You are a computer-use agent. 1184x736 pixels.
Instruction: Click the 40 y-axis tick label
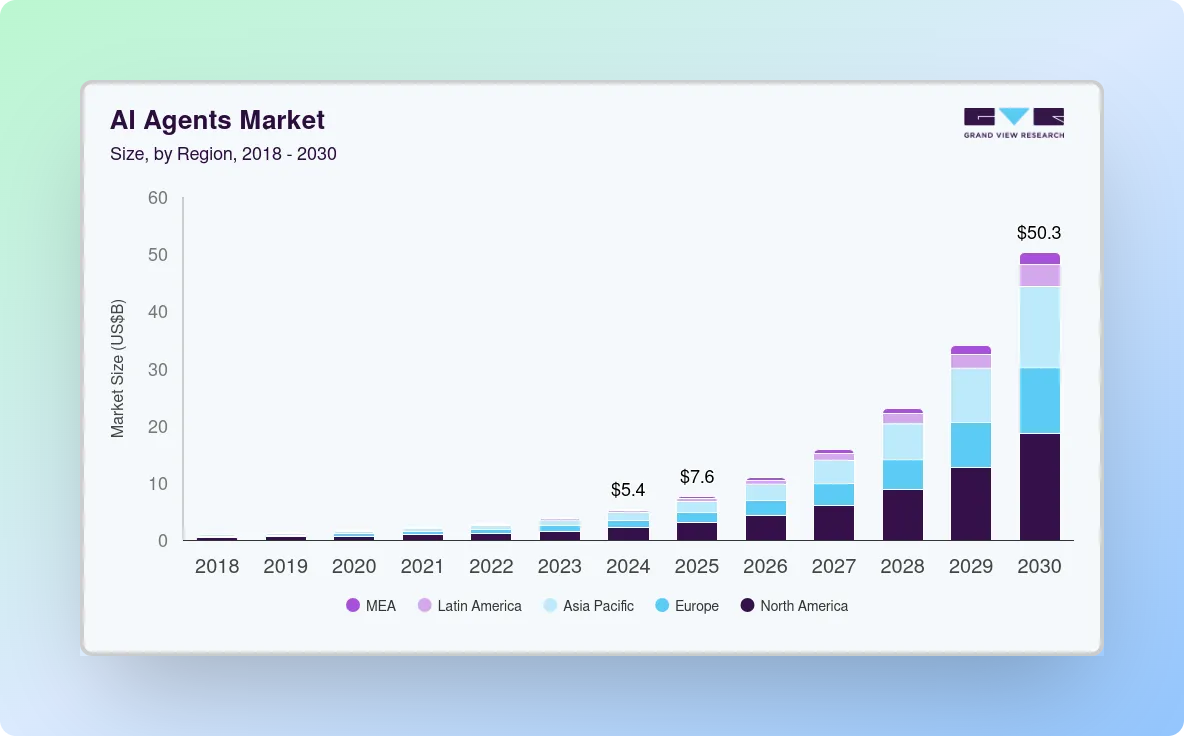click(158, 312)
